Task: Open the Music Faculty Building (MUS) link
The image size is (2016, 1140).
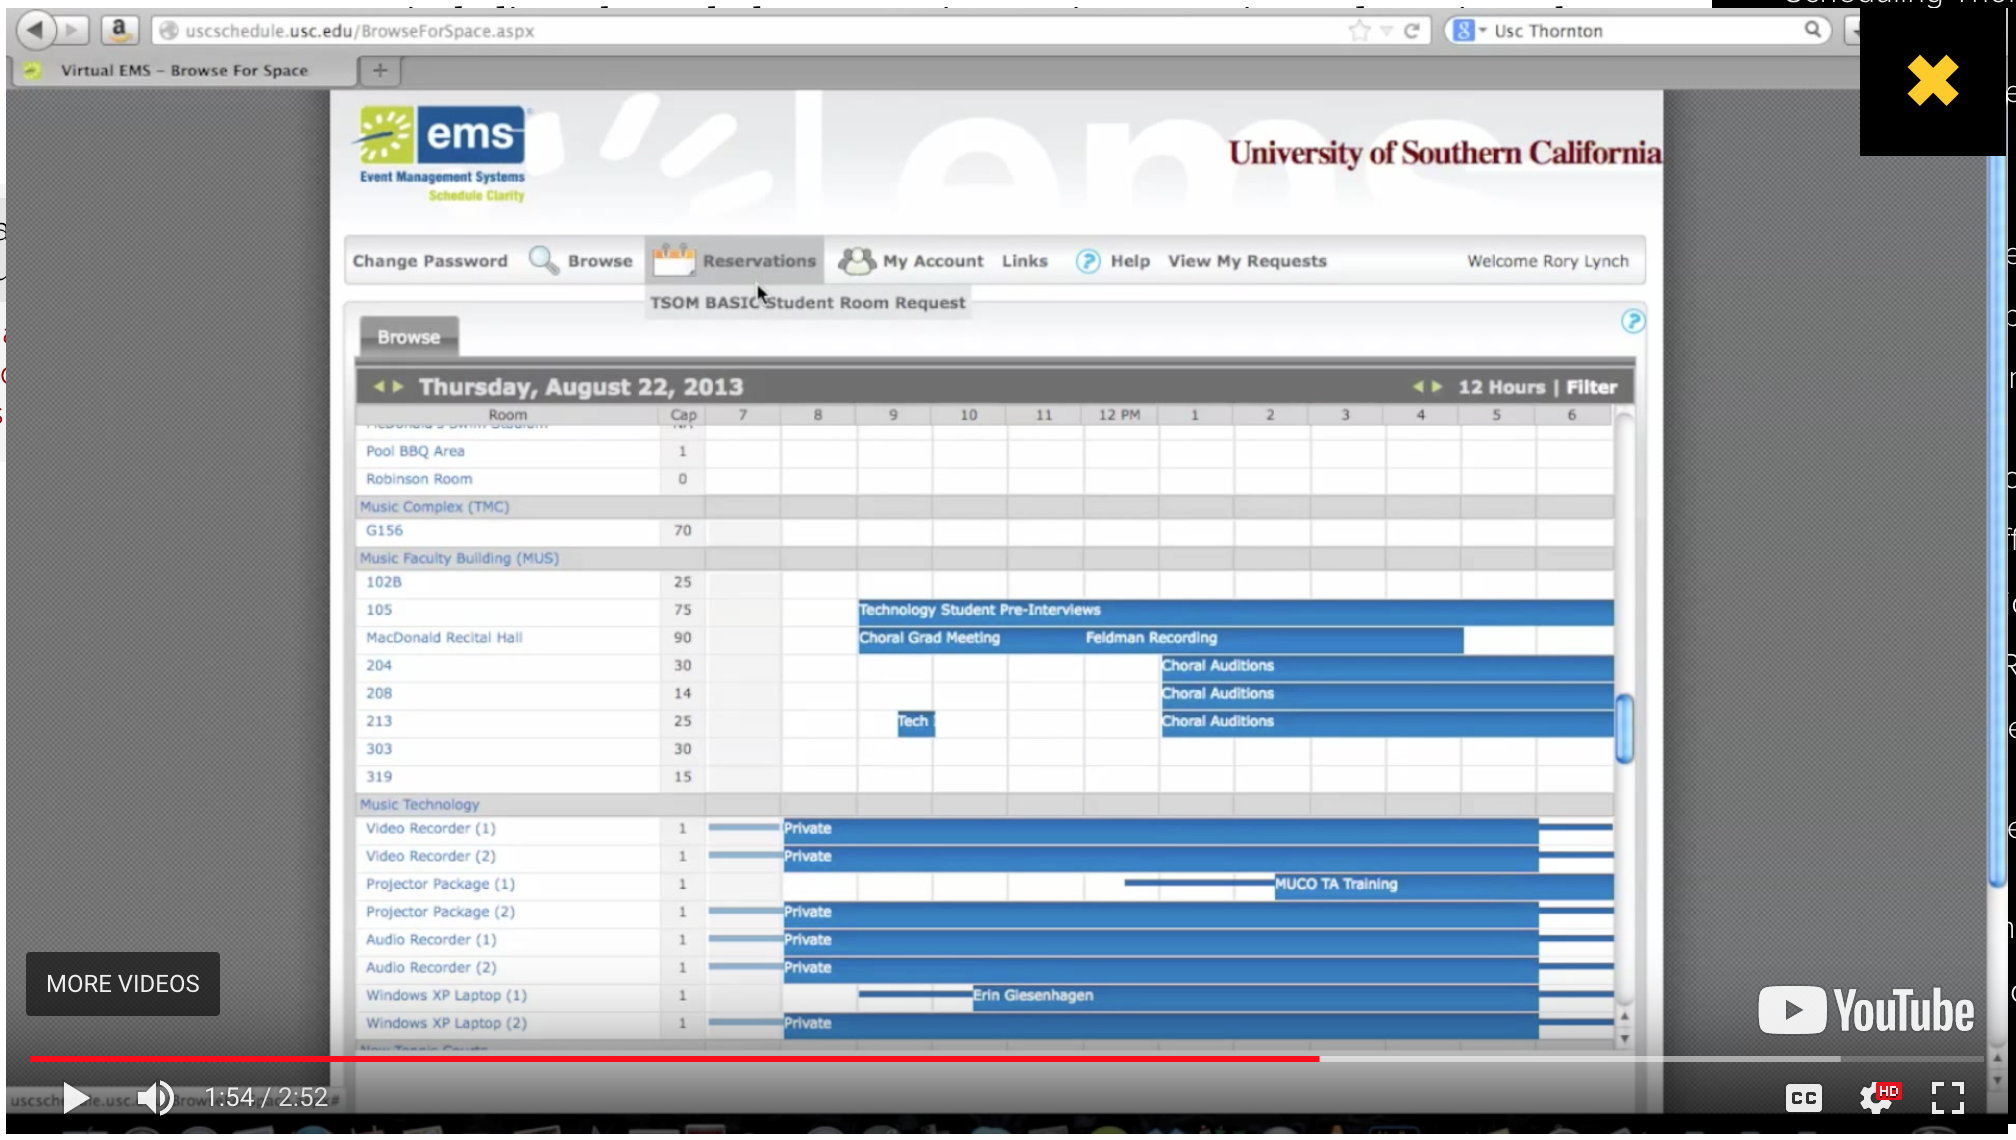Action: [x=459, y=558]
